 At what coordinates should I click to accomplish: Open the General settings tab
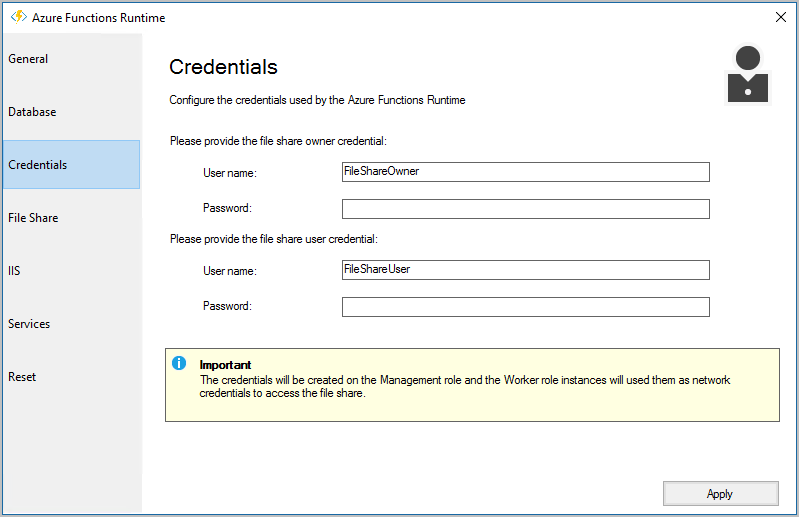tap(71, 59)
